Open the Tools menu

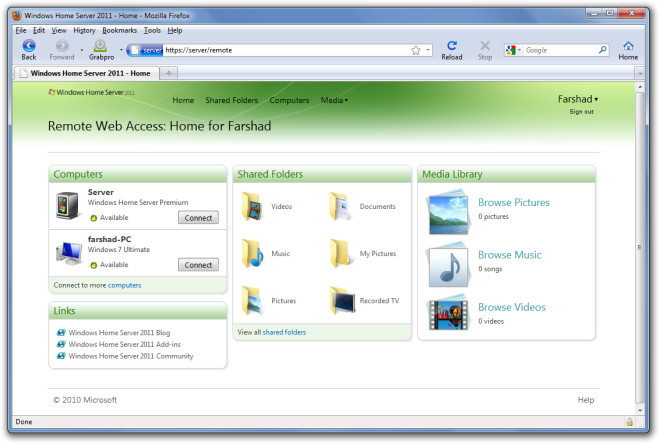[x=152, y=30]
